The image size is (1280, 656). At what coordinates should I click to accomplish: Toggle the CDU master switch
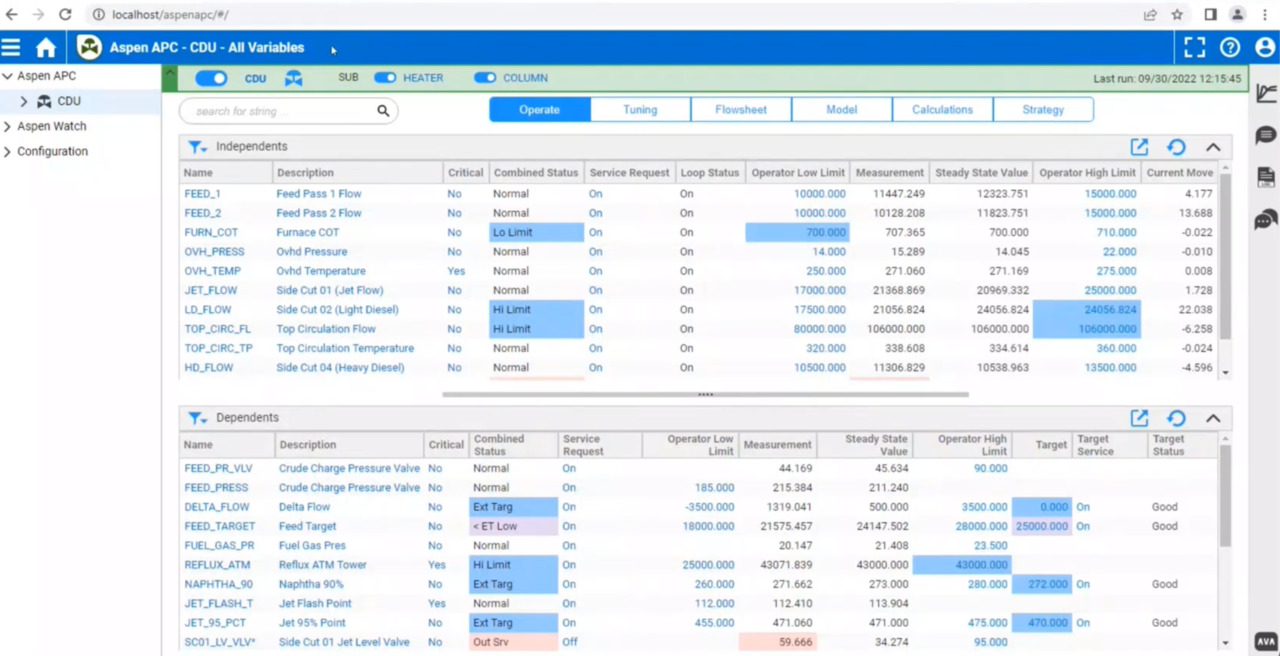[x=211, y=78]
